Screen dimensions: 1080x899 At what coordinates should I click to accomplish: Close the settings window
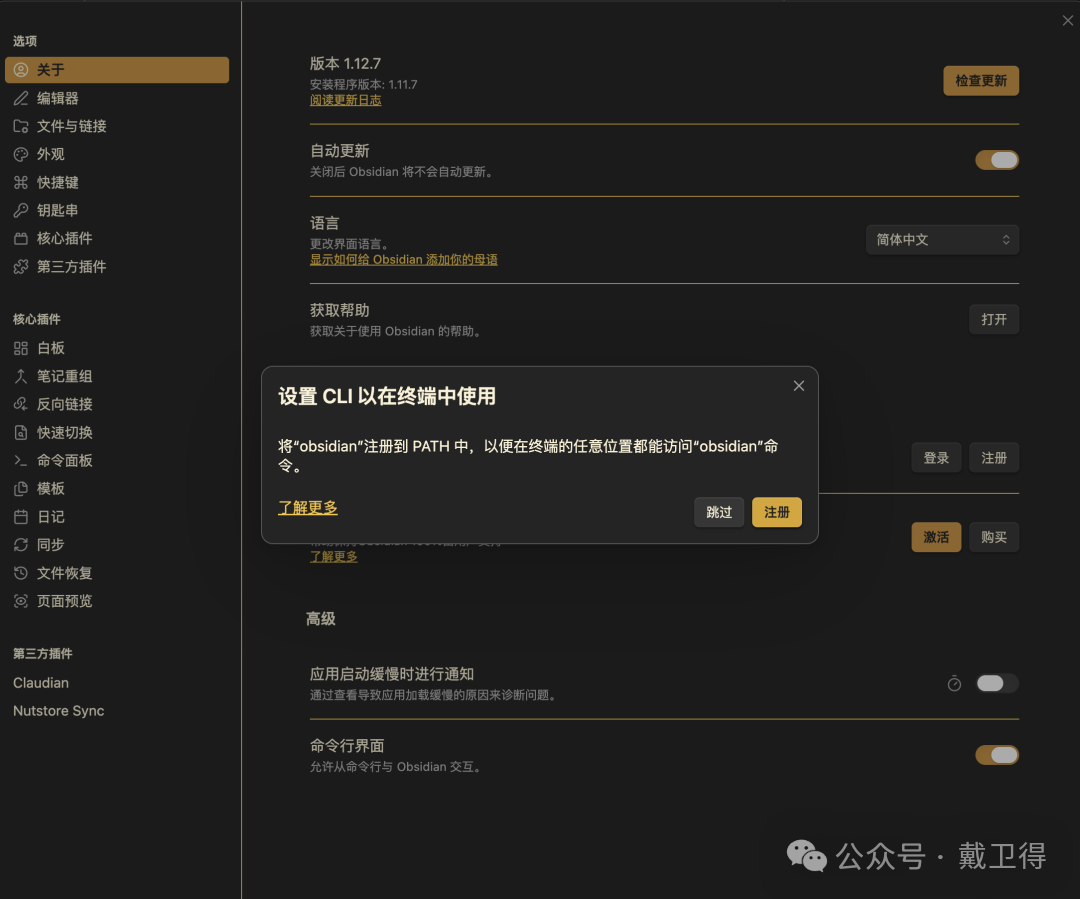[x=1068, y=21]
